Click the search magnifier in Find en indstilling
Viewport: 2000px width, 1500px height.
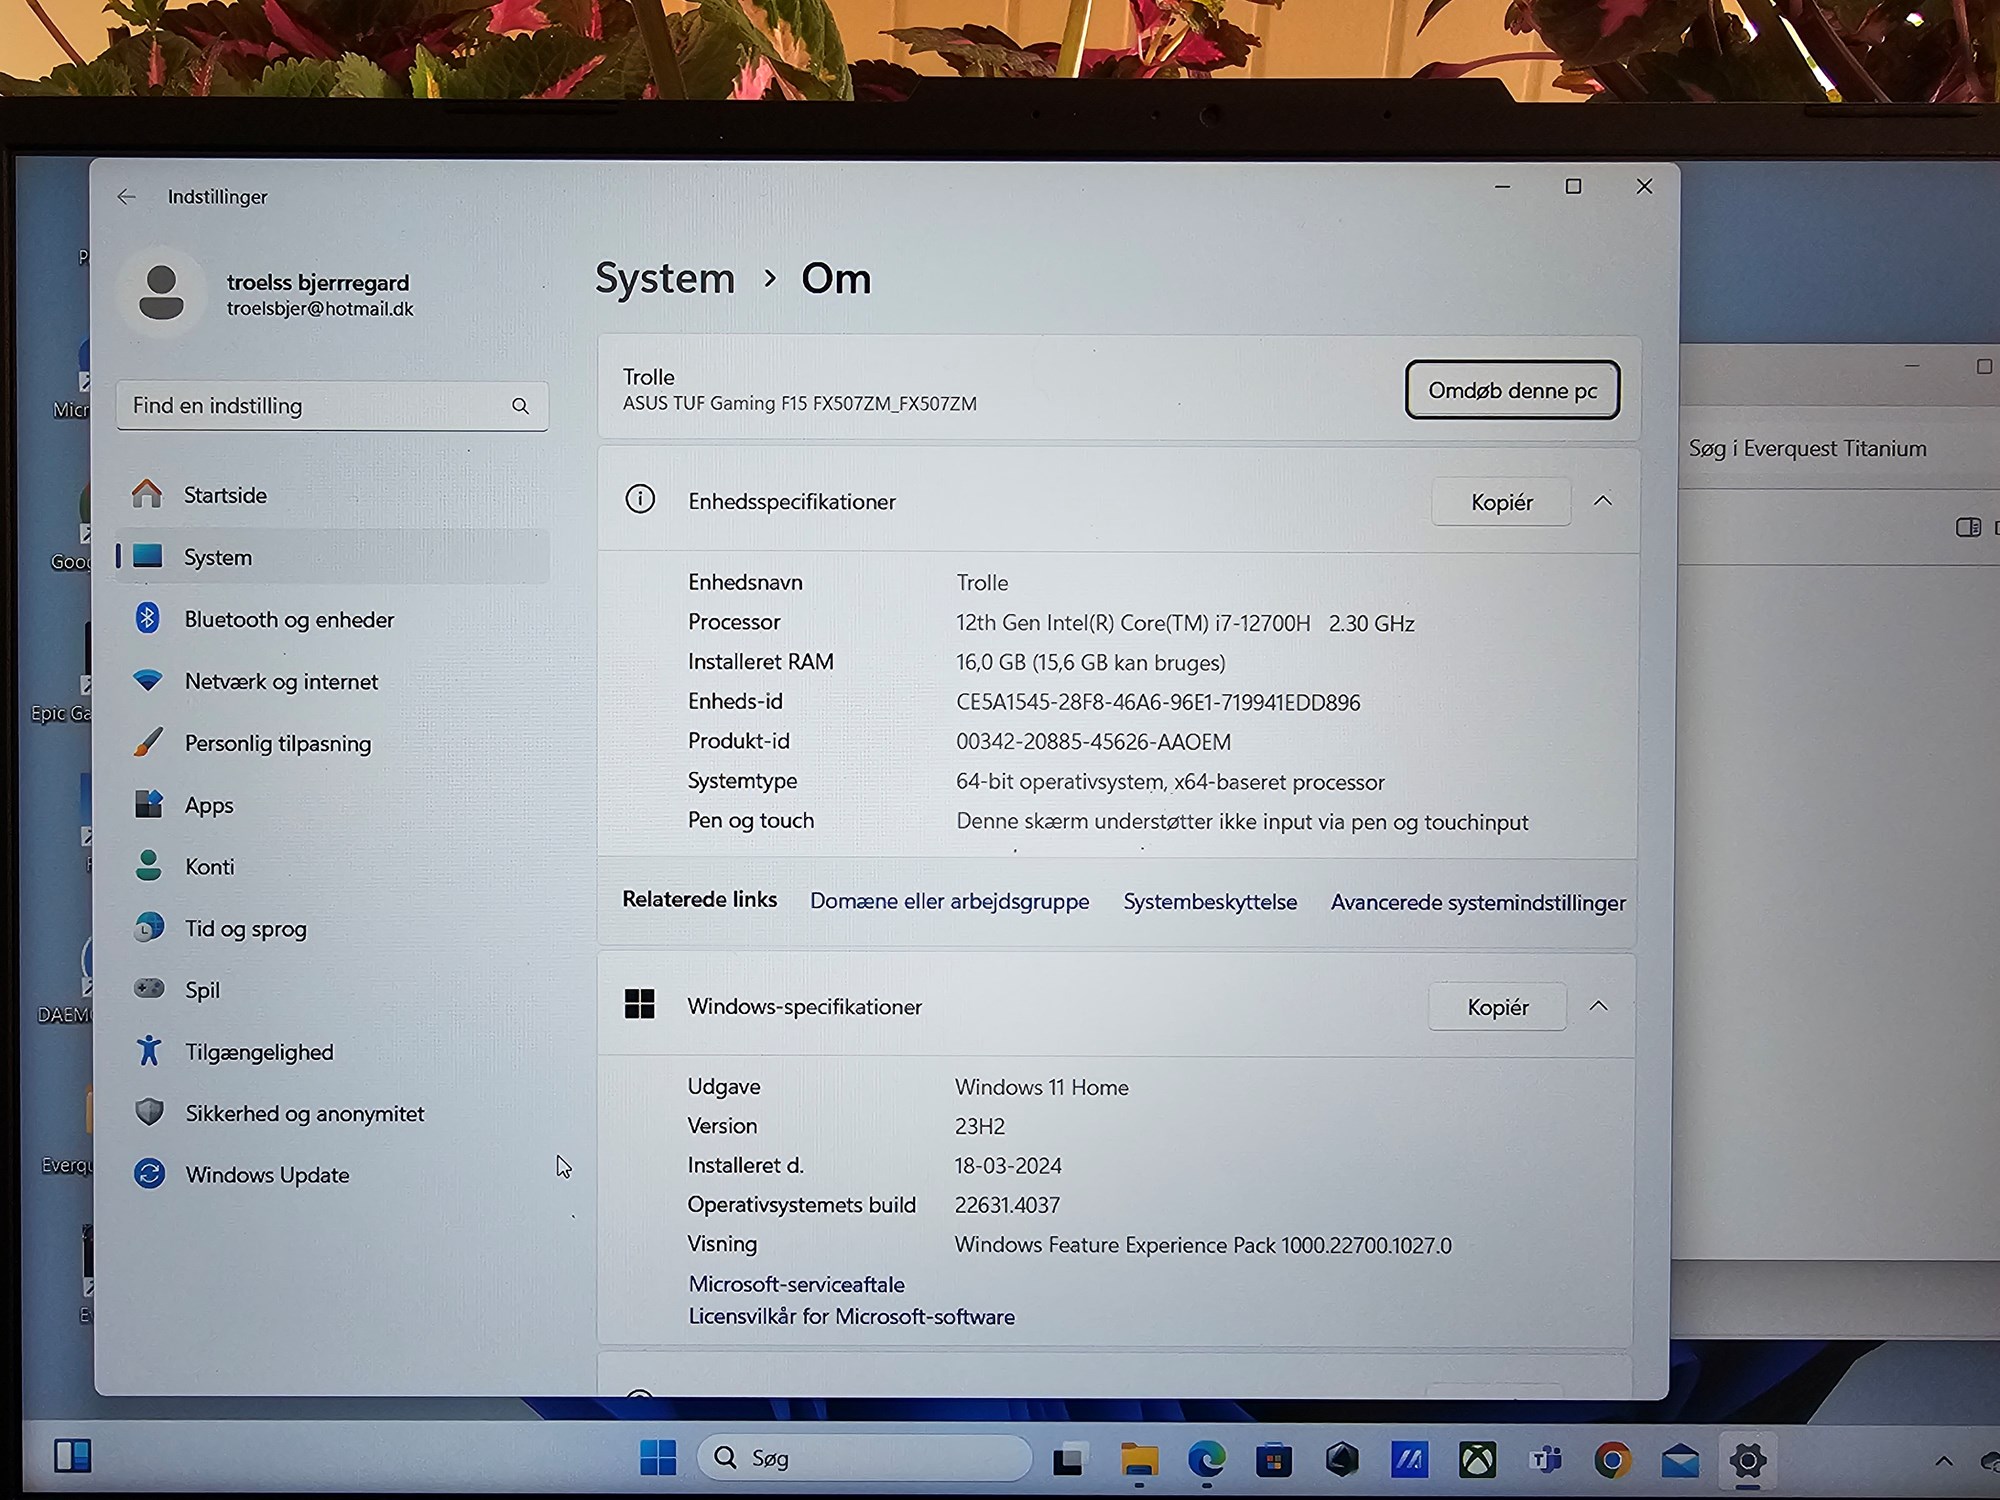tap(520, 406)
